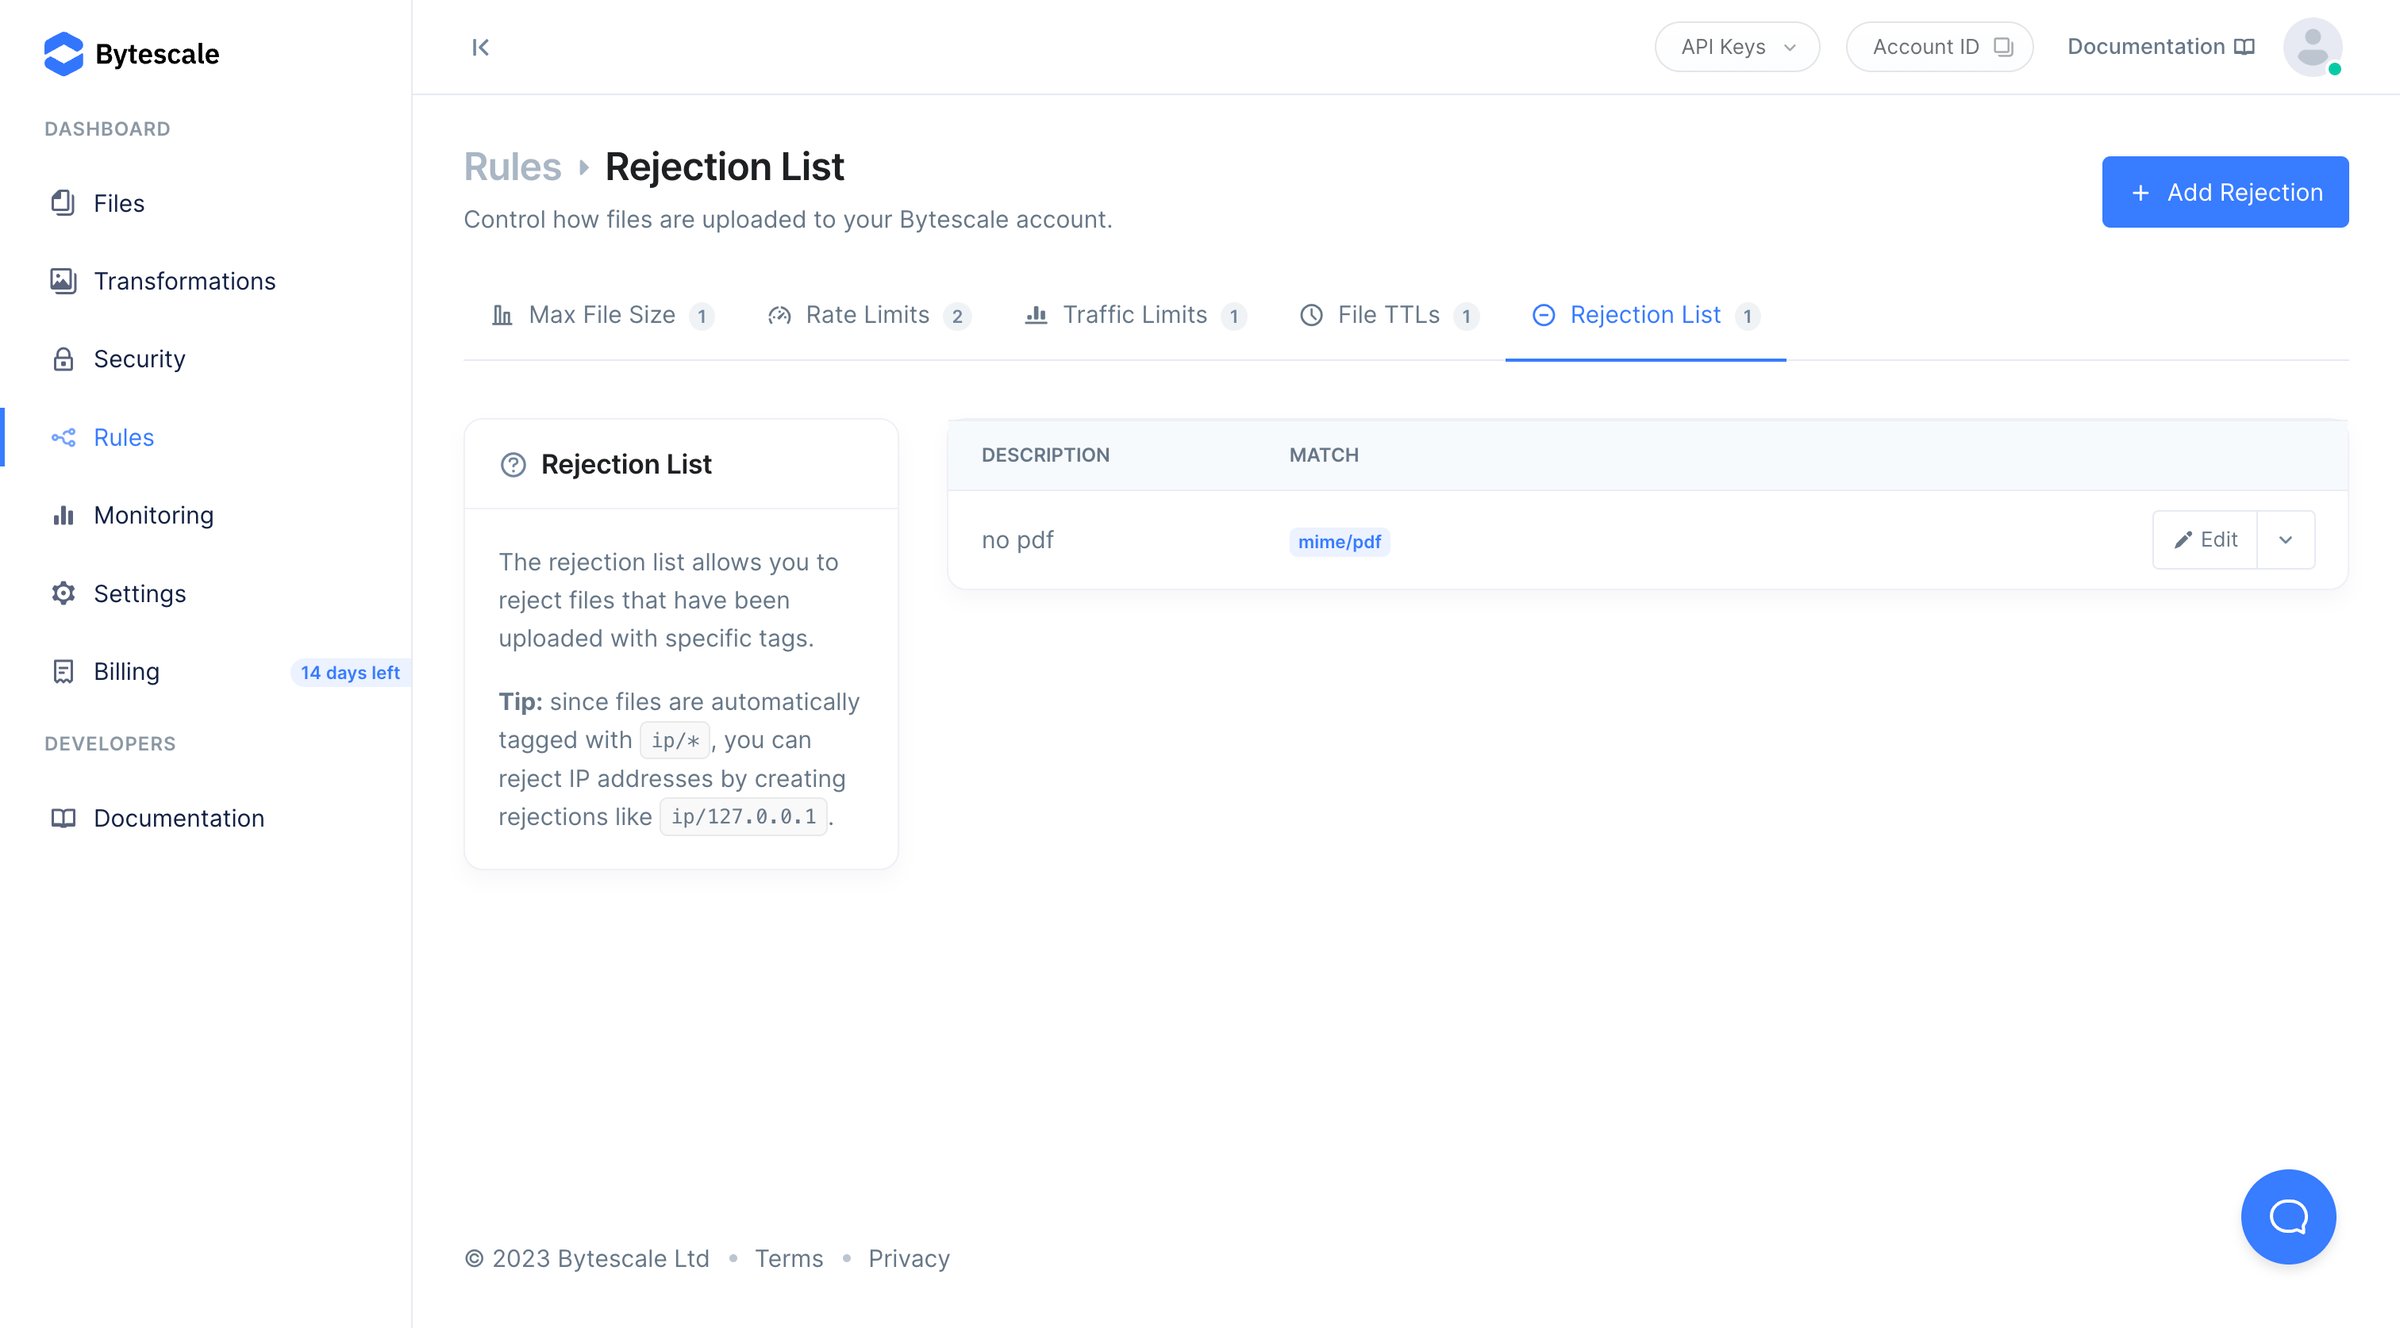This screenshot has width=2400, height=1328.
Task: Expand options dropdown beside Edit
Action: (2286, 540)
